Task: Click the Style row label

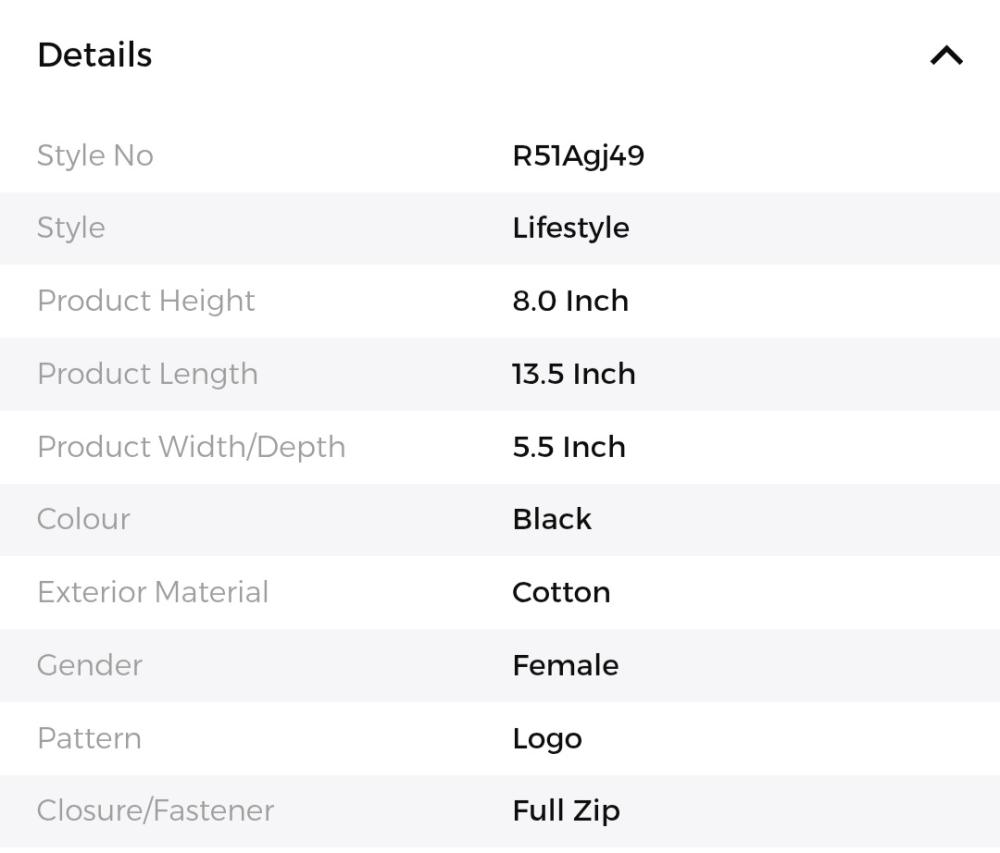Action: (x=71, y=228)
